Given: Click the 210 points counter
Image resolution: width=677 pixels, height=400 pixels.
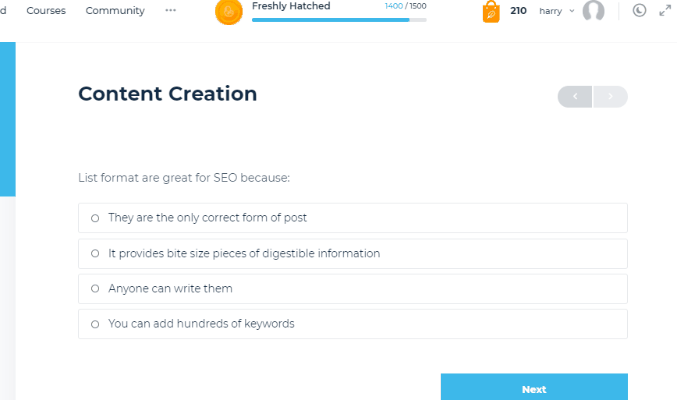Looking at the screenshot, I should coord(518,11).
